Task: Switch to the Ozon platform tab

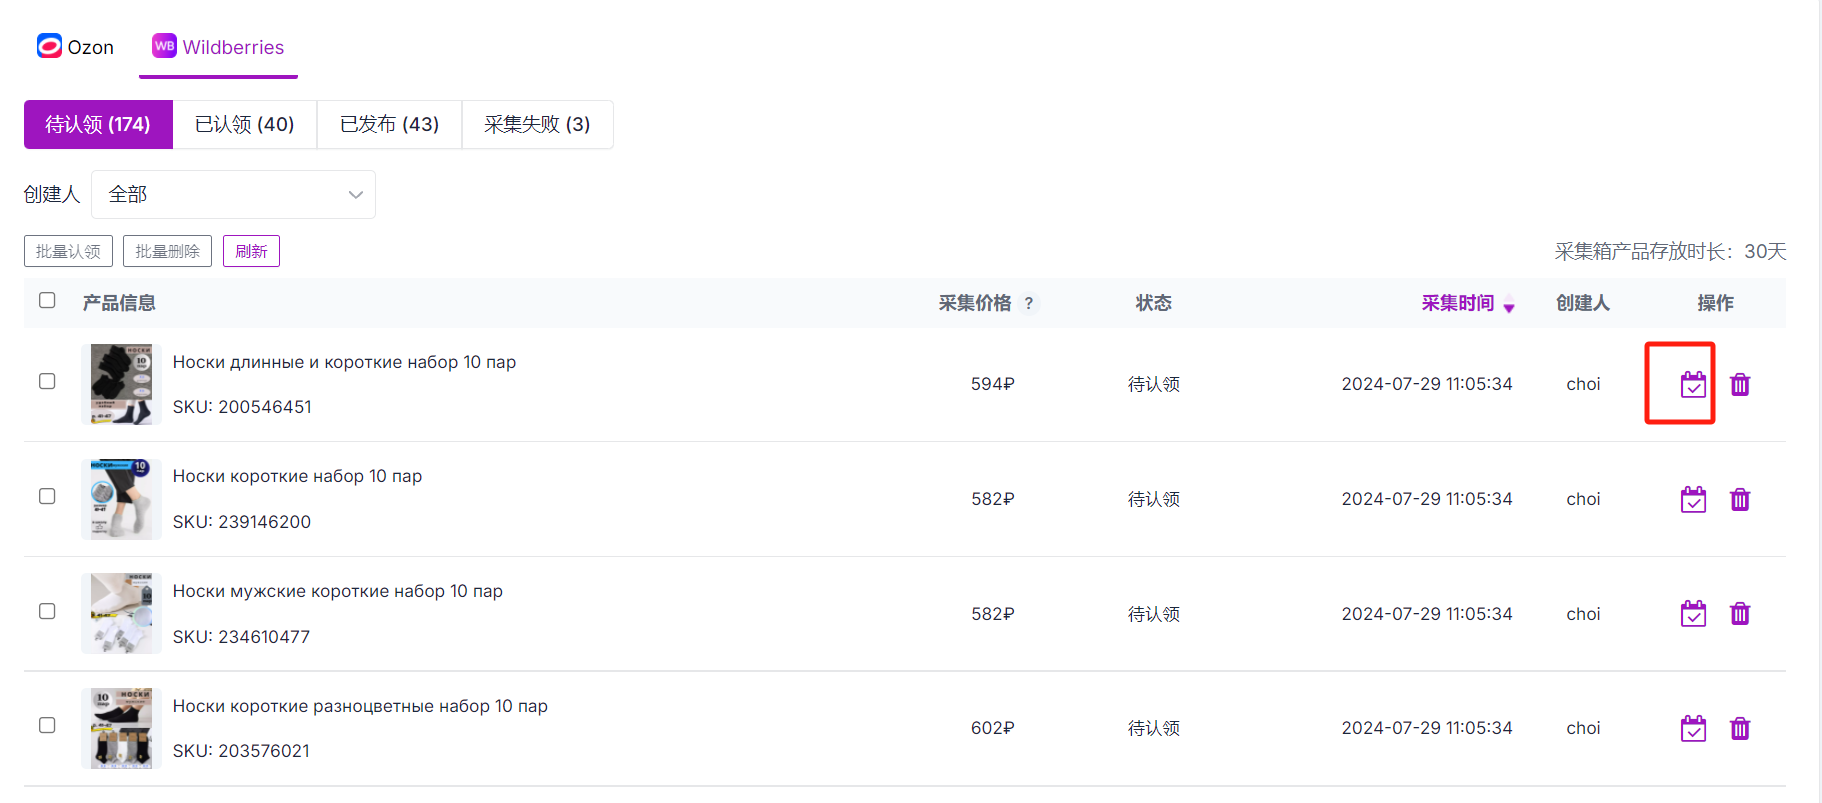Action: pos(76,47)
